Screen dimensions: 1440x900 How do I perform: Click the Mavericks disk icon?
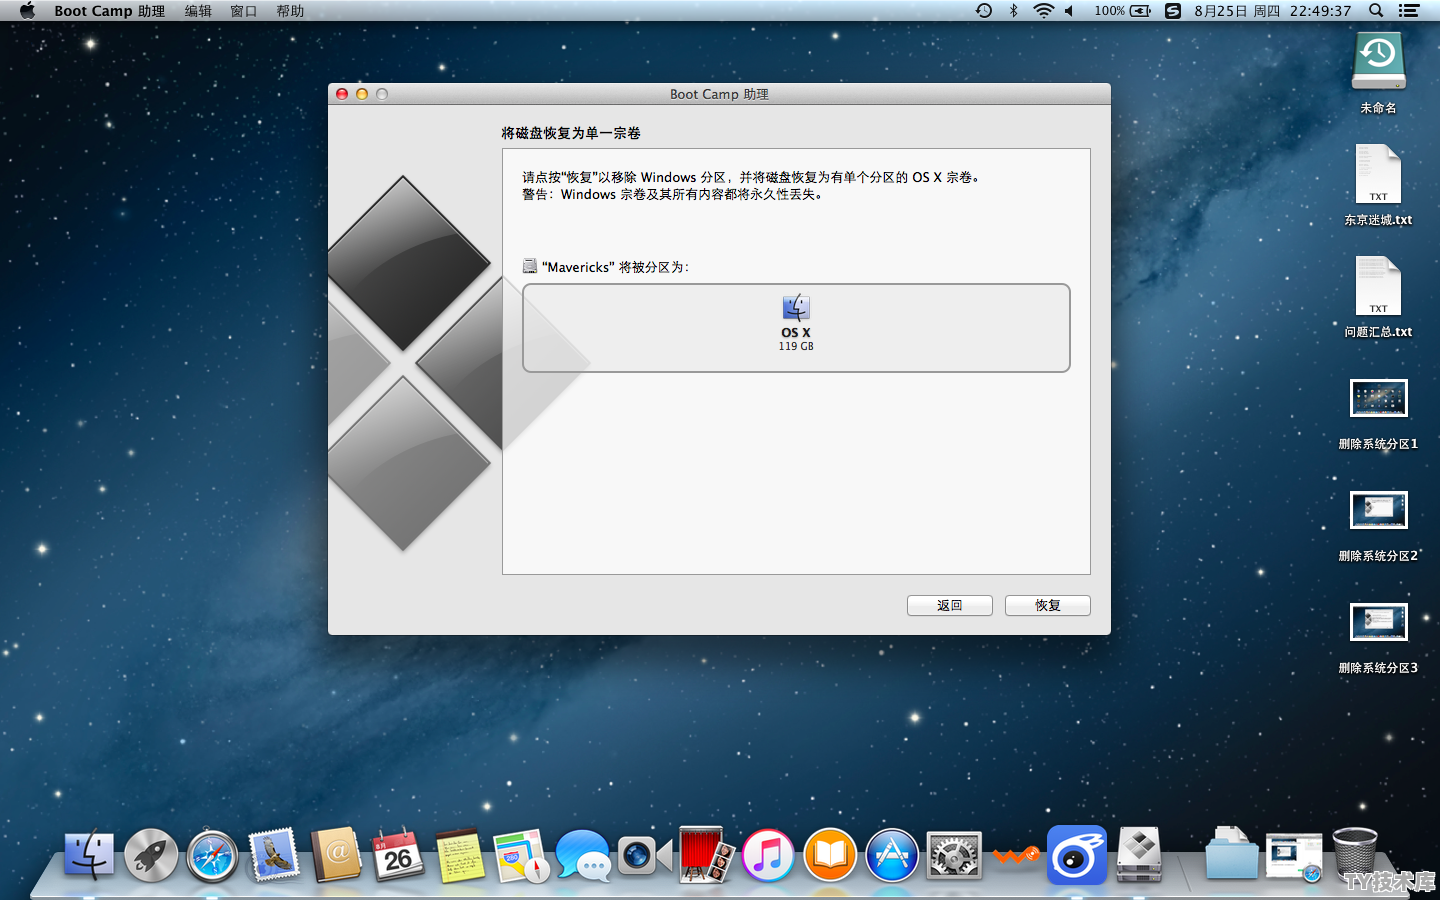pos(530,266)
